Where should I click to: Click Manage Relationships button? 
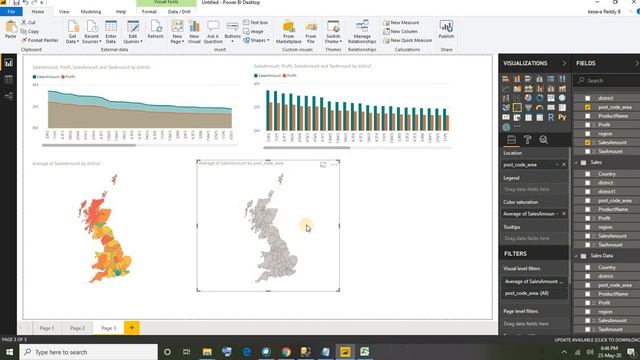[x=362, y=31]
